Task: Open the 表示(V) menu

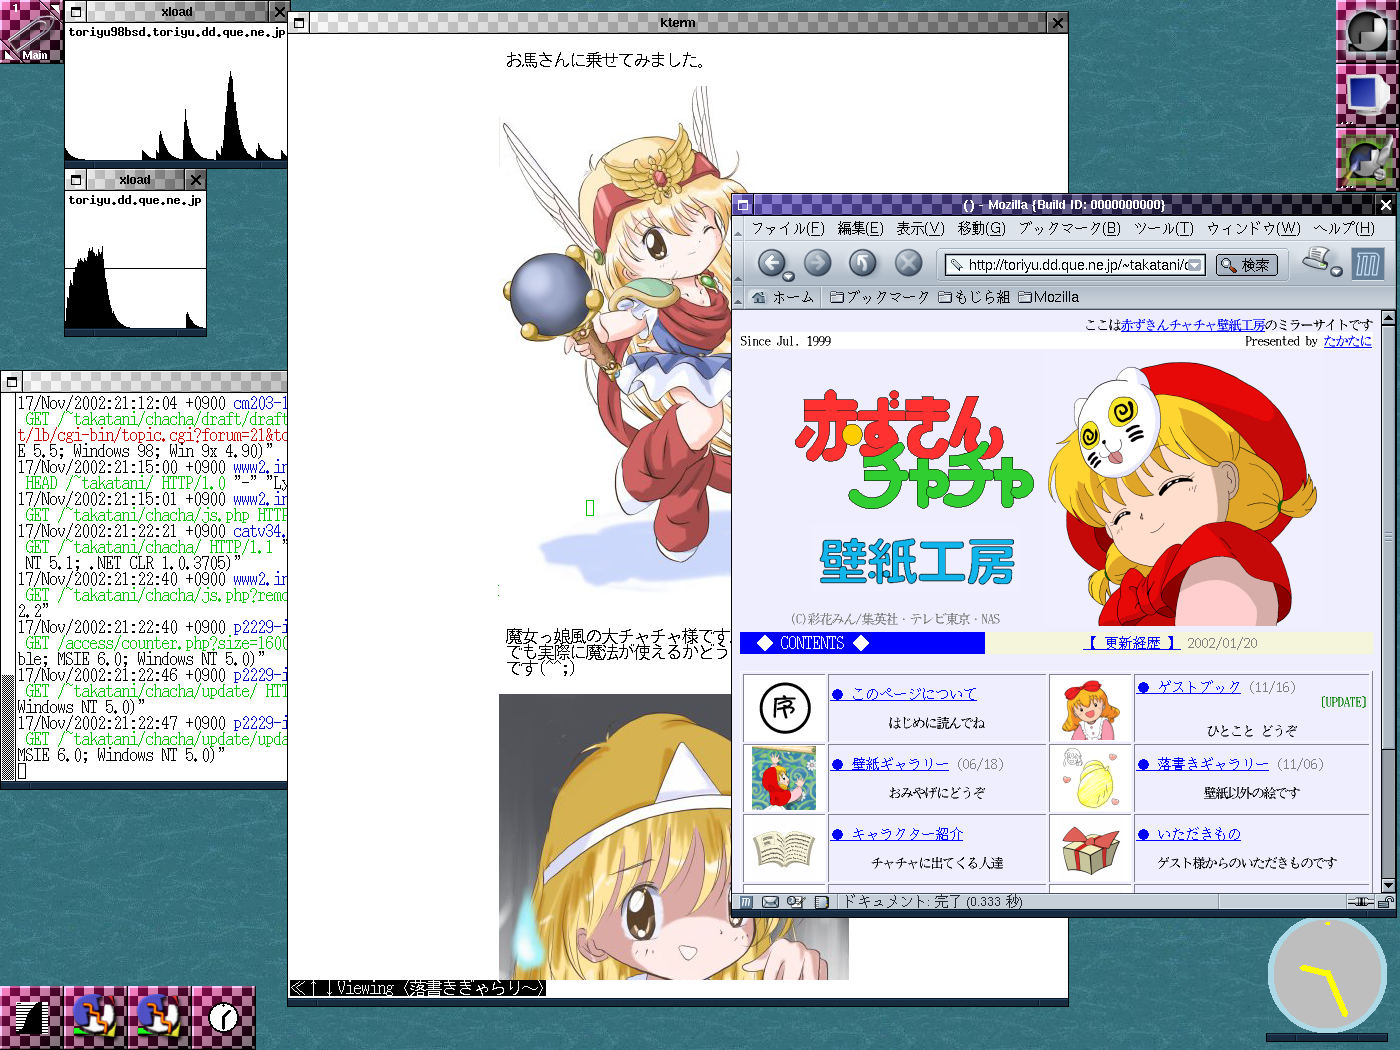Action: point(920,228)
